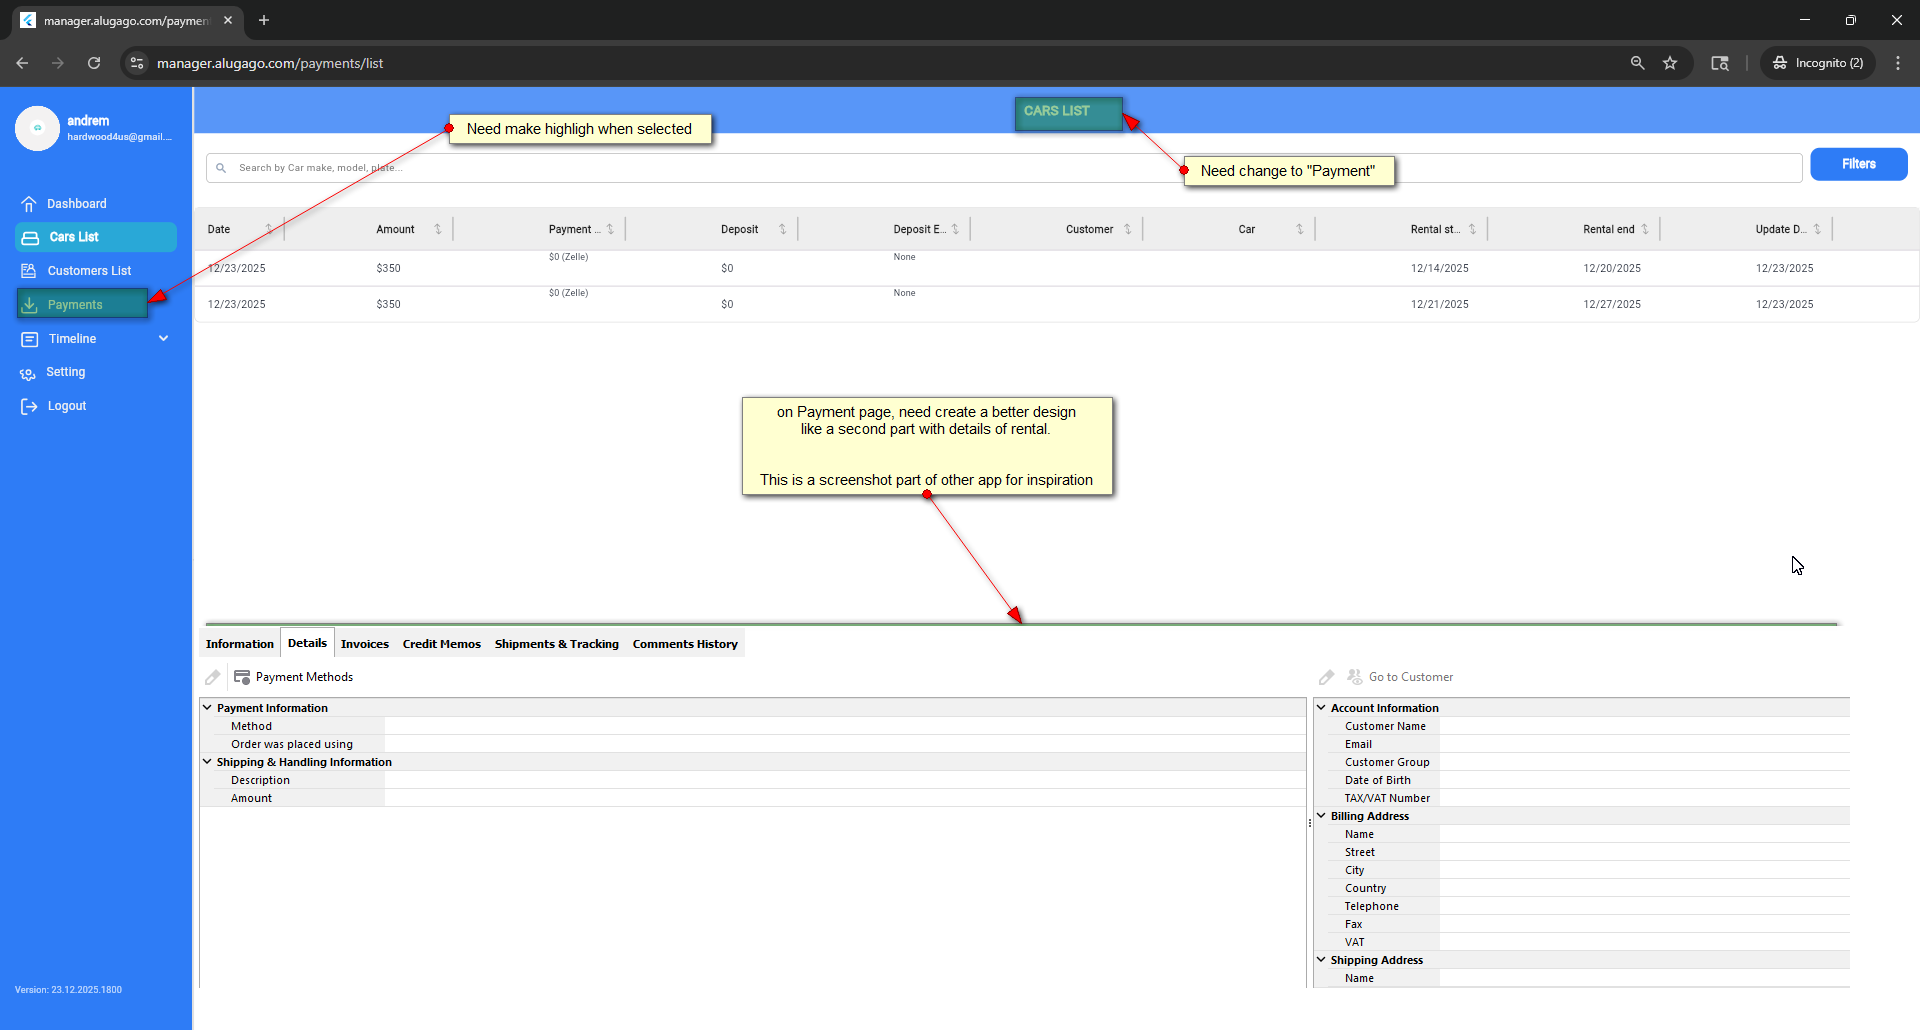Click the Customers List sidebar icon
This screenshot has width=1920, height=1030.
29,271
